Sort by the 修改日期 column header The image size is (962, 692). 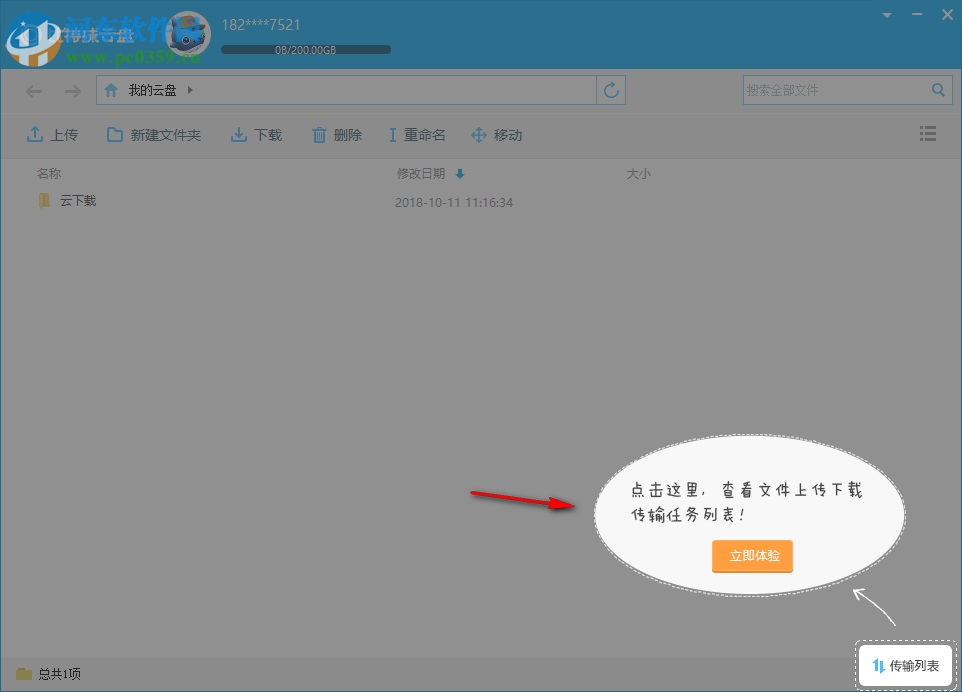(x=421, y=174)
